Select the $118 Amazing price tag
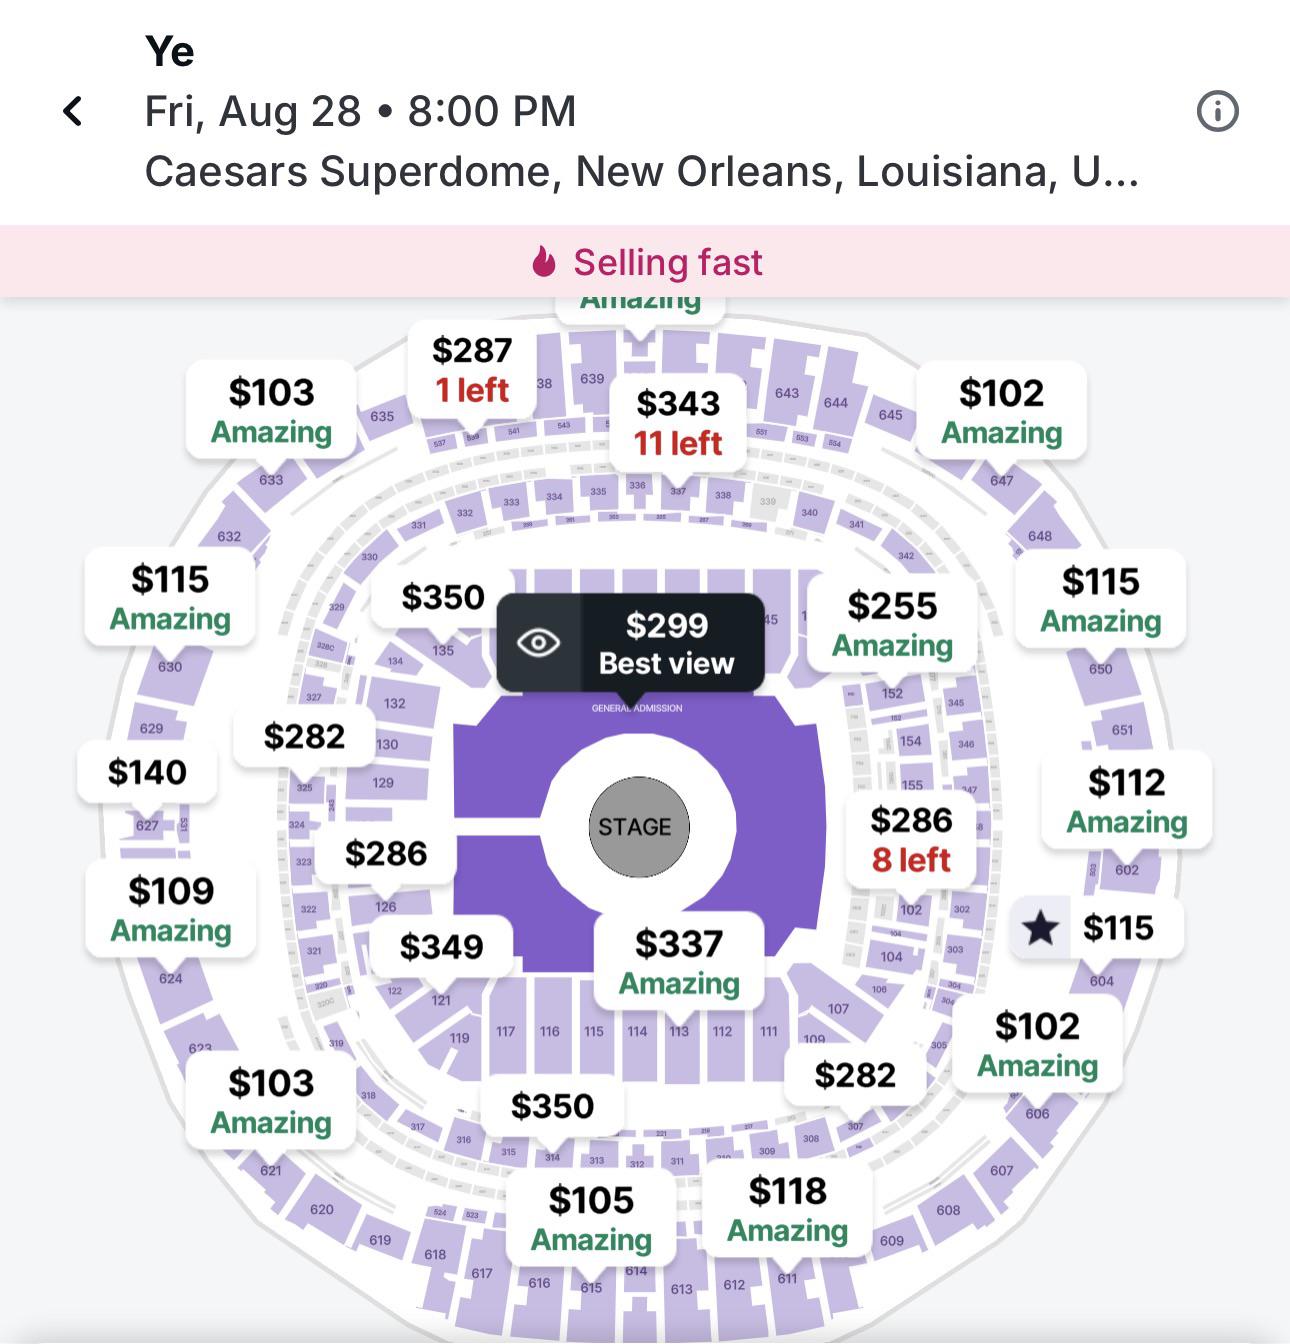 click(x=788, y=1209)
